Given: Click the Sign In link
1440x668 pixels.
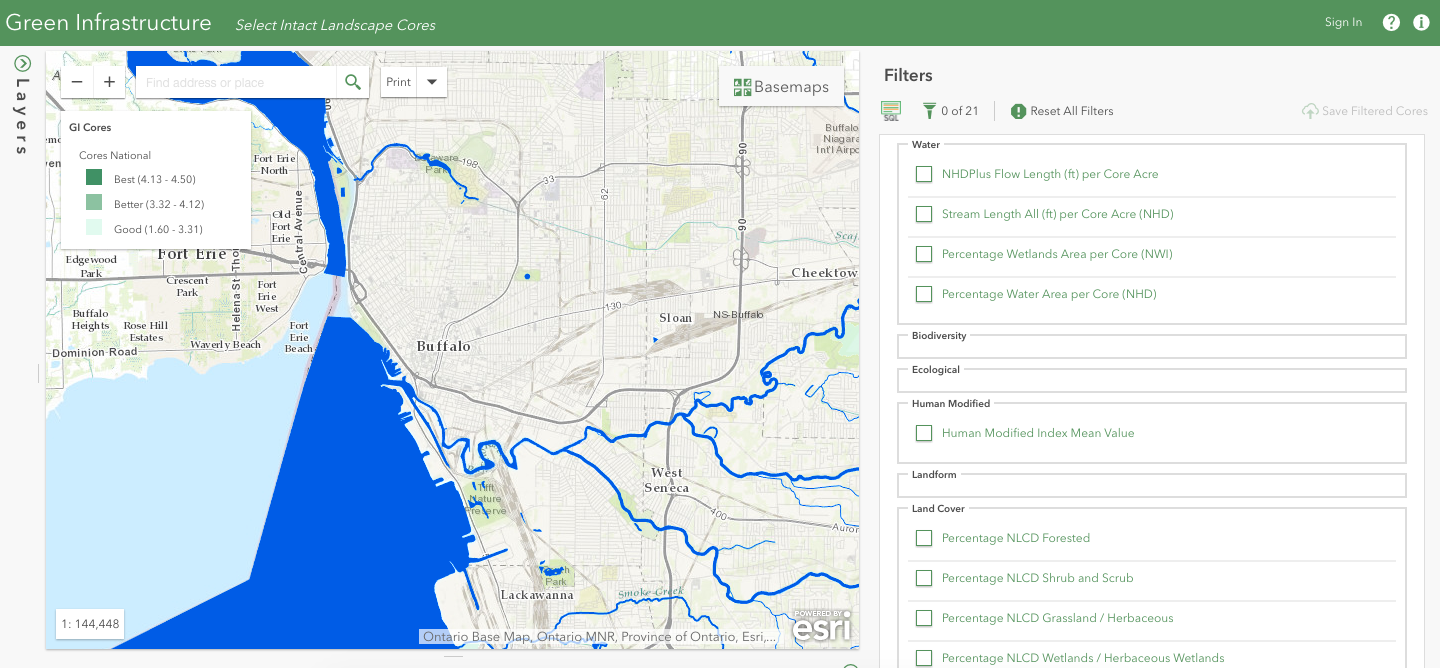Looking at the screenshot, I should pos(1343,22).
